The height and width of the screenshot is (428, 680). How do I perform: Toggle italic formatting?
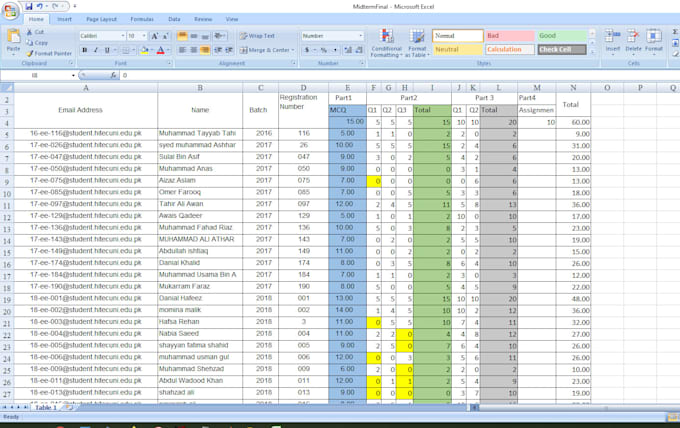point(96,50)
